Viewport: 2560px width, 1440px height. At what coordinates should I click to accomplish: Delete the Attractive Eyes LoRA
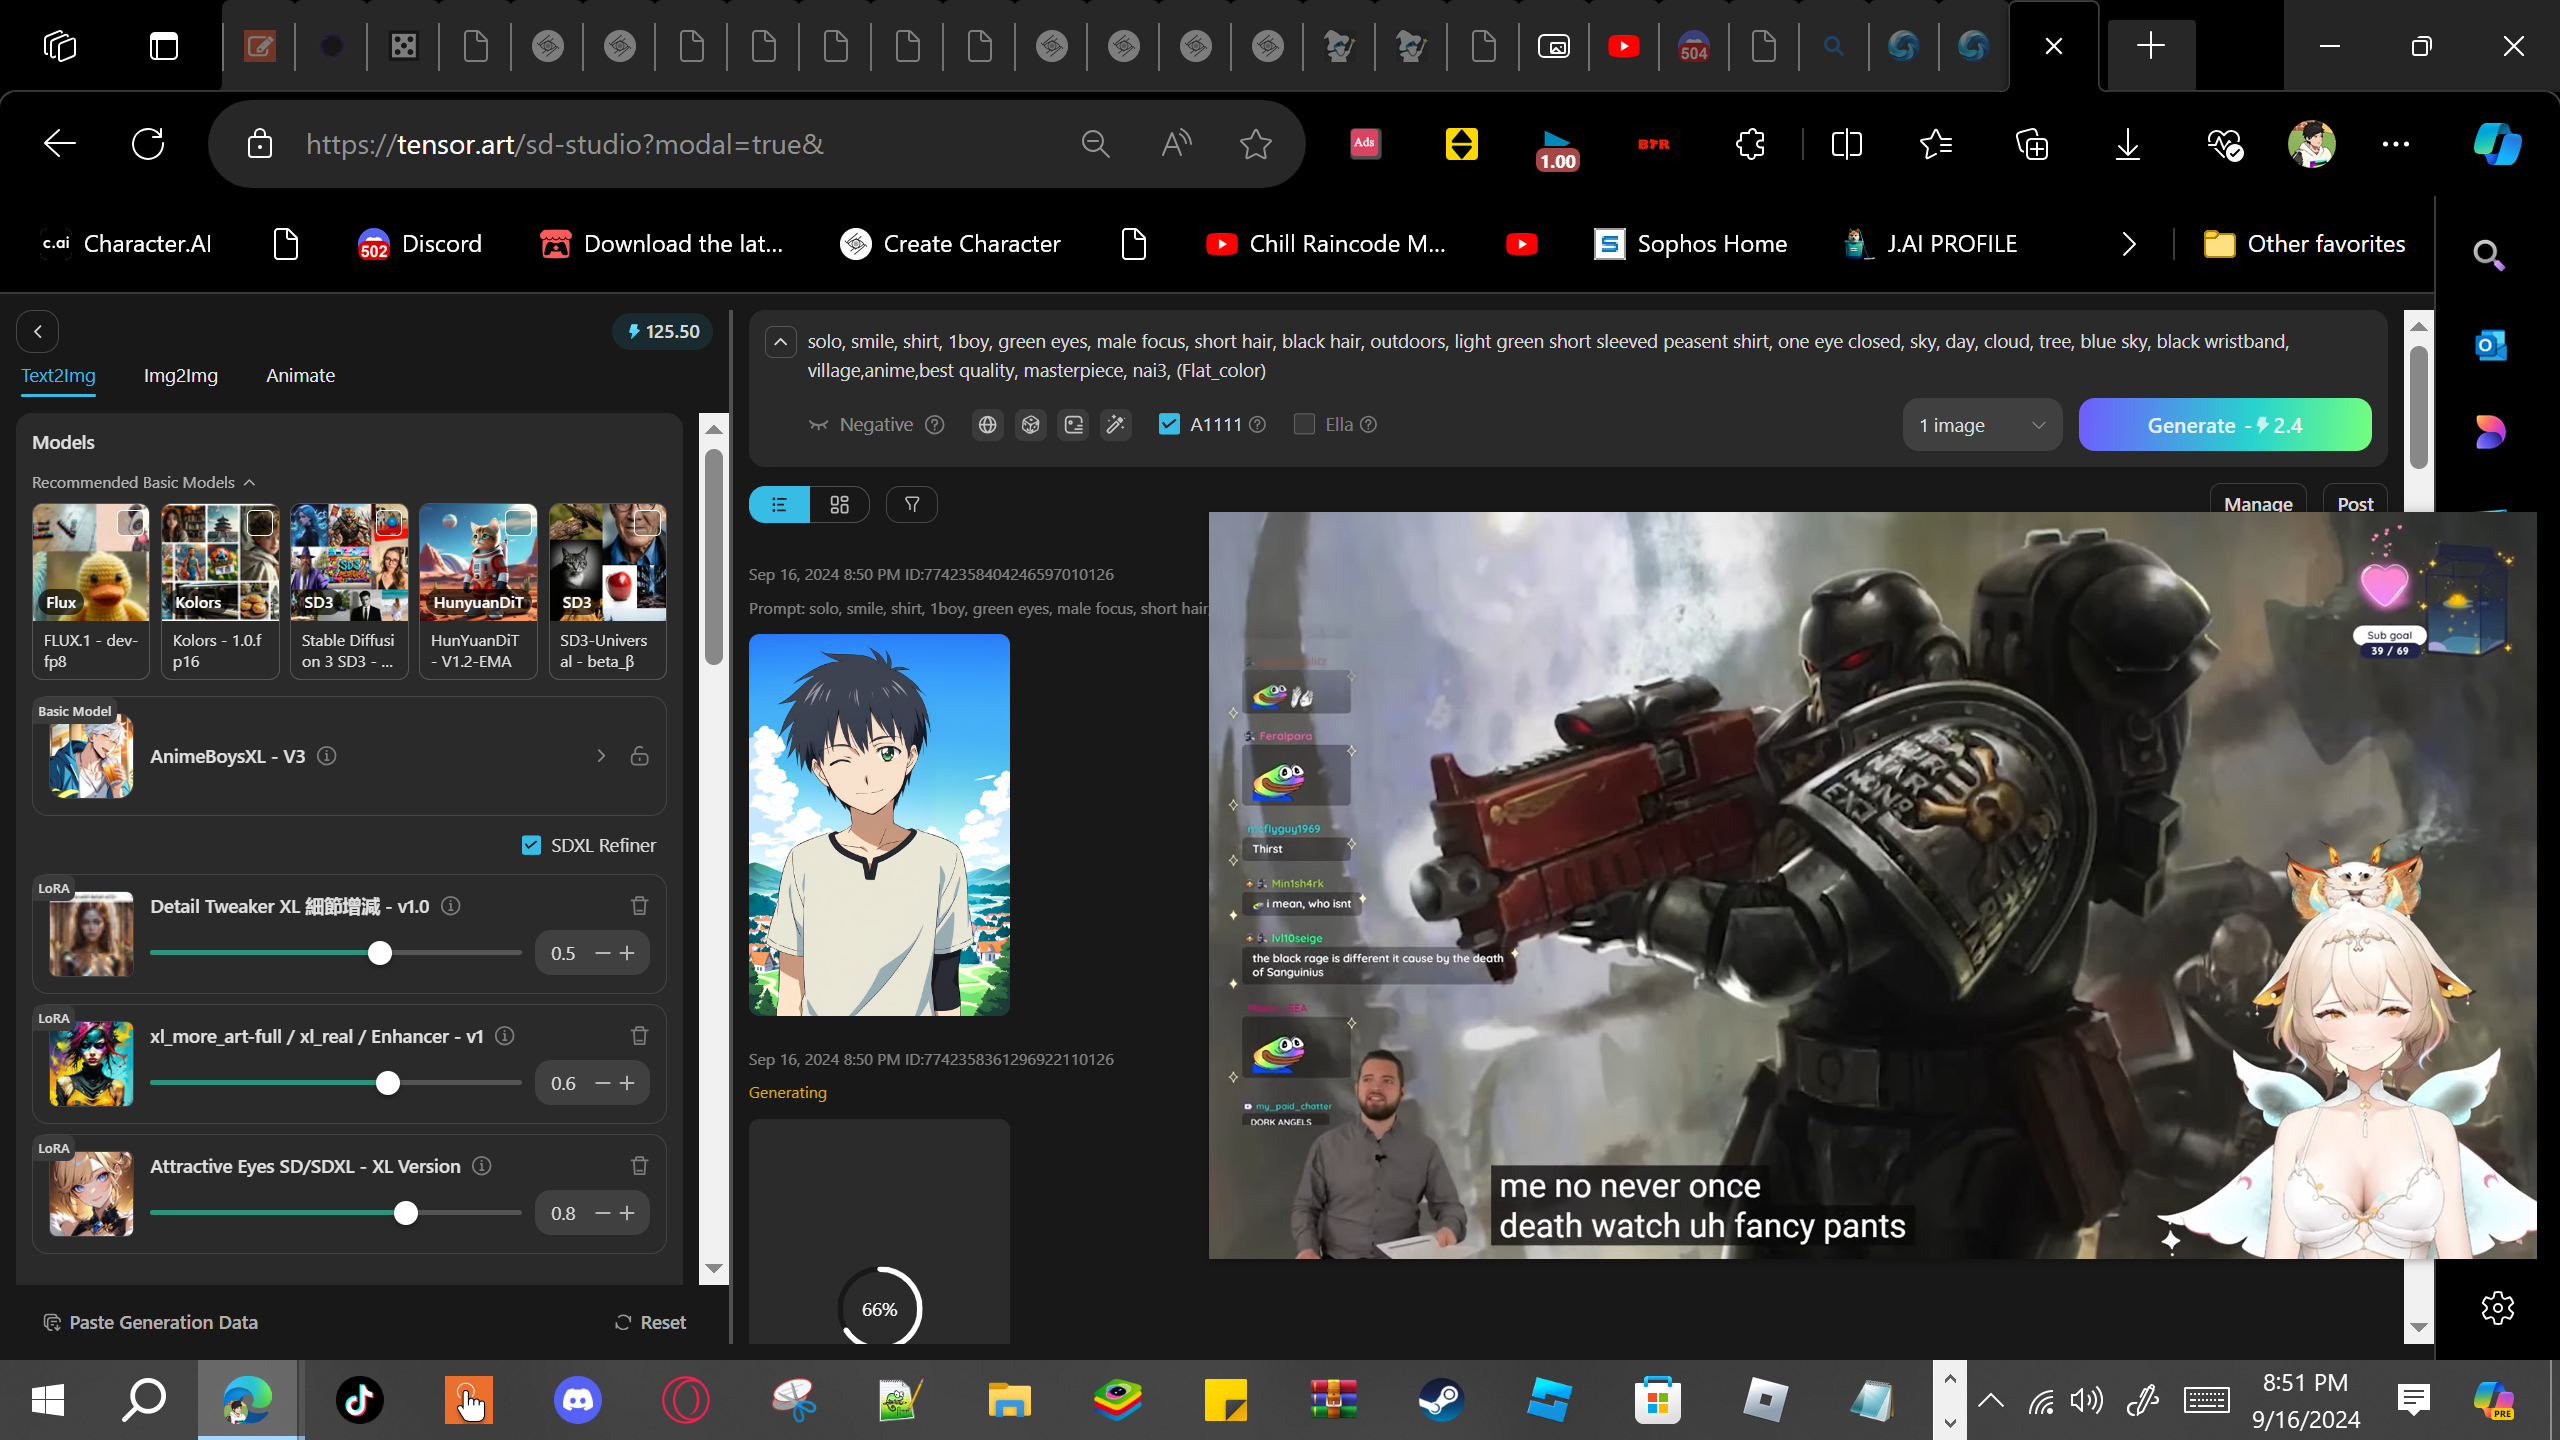click(640, 1166)
